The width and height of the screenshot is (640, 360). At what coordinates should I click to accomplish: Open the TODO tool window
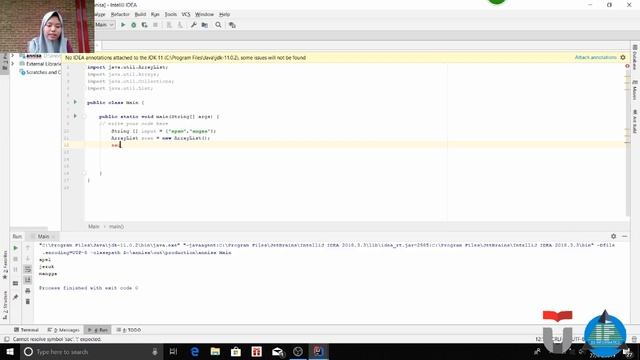tap(129, 330)
